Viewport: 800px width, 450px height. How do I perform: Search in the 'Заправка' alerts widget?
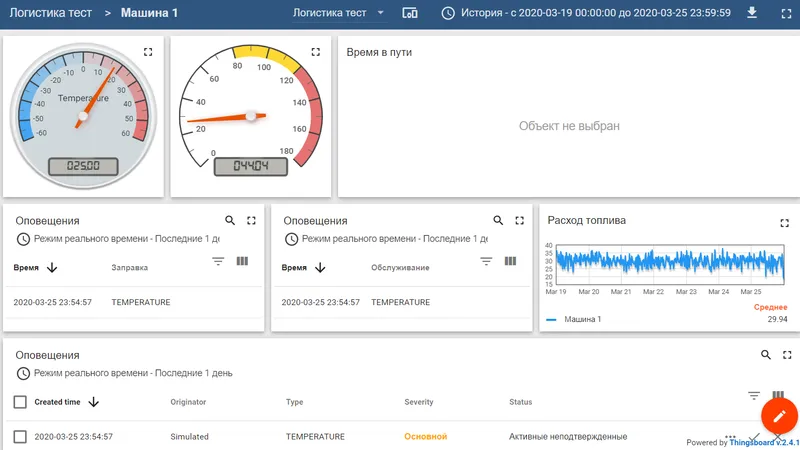[x=230, y=220]
